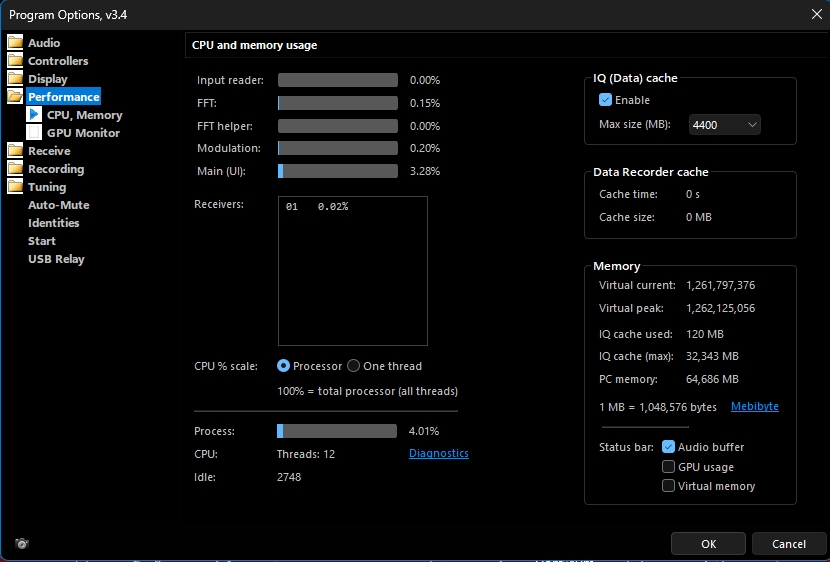830x562 pixels.
Task: Select USB Relay in the sidebar
Action: click(56, 259)
